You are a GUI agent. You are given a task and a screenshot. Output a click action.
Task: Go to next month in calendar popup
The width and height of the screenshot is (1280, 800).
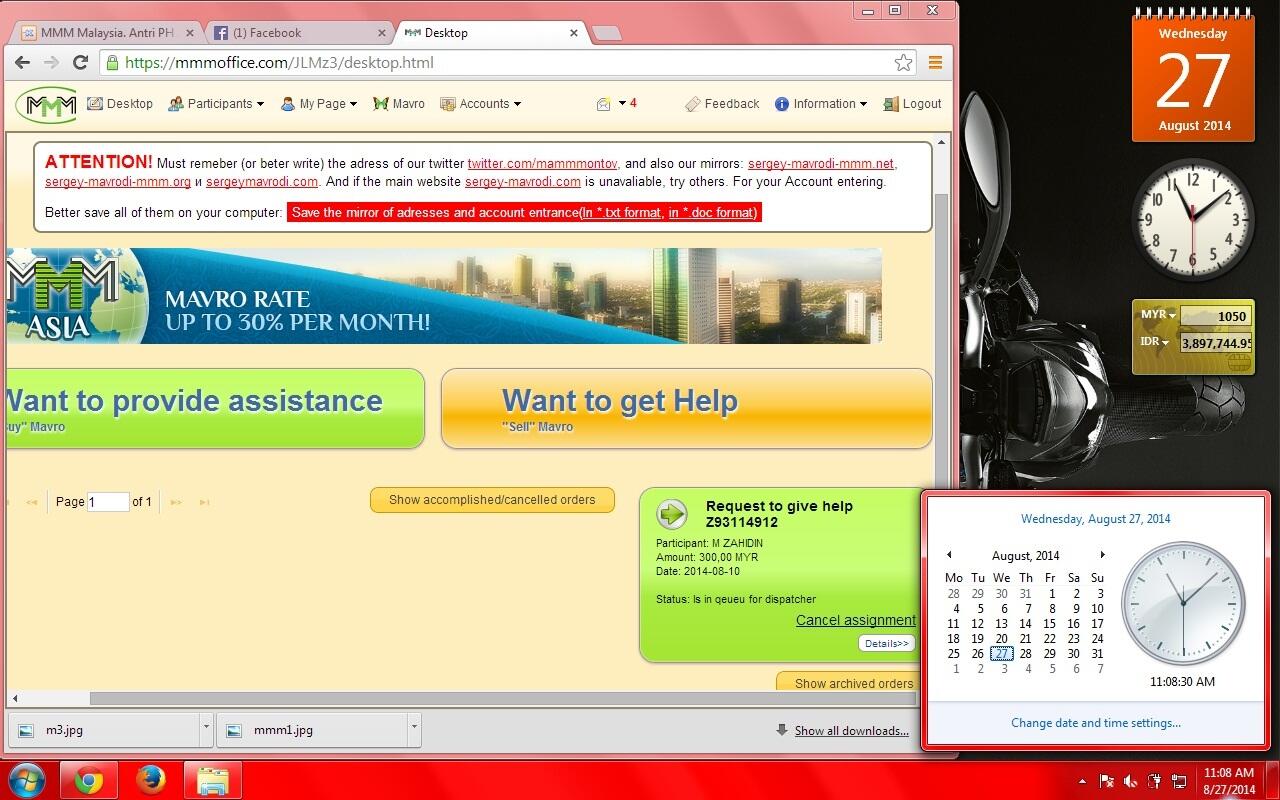point(1103,555)
